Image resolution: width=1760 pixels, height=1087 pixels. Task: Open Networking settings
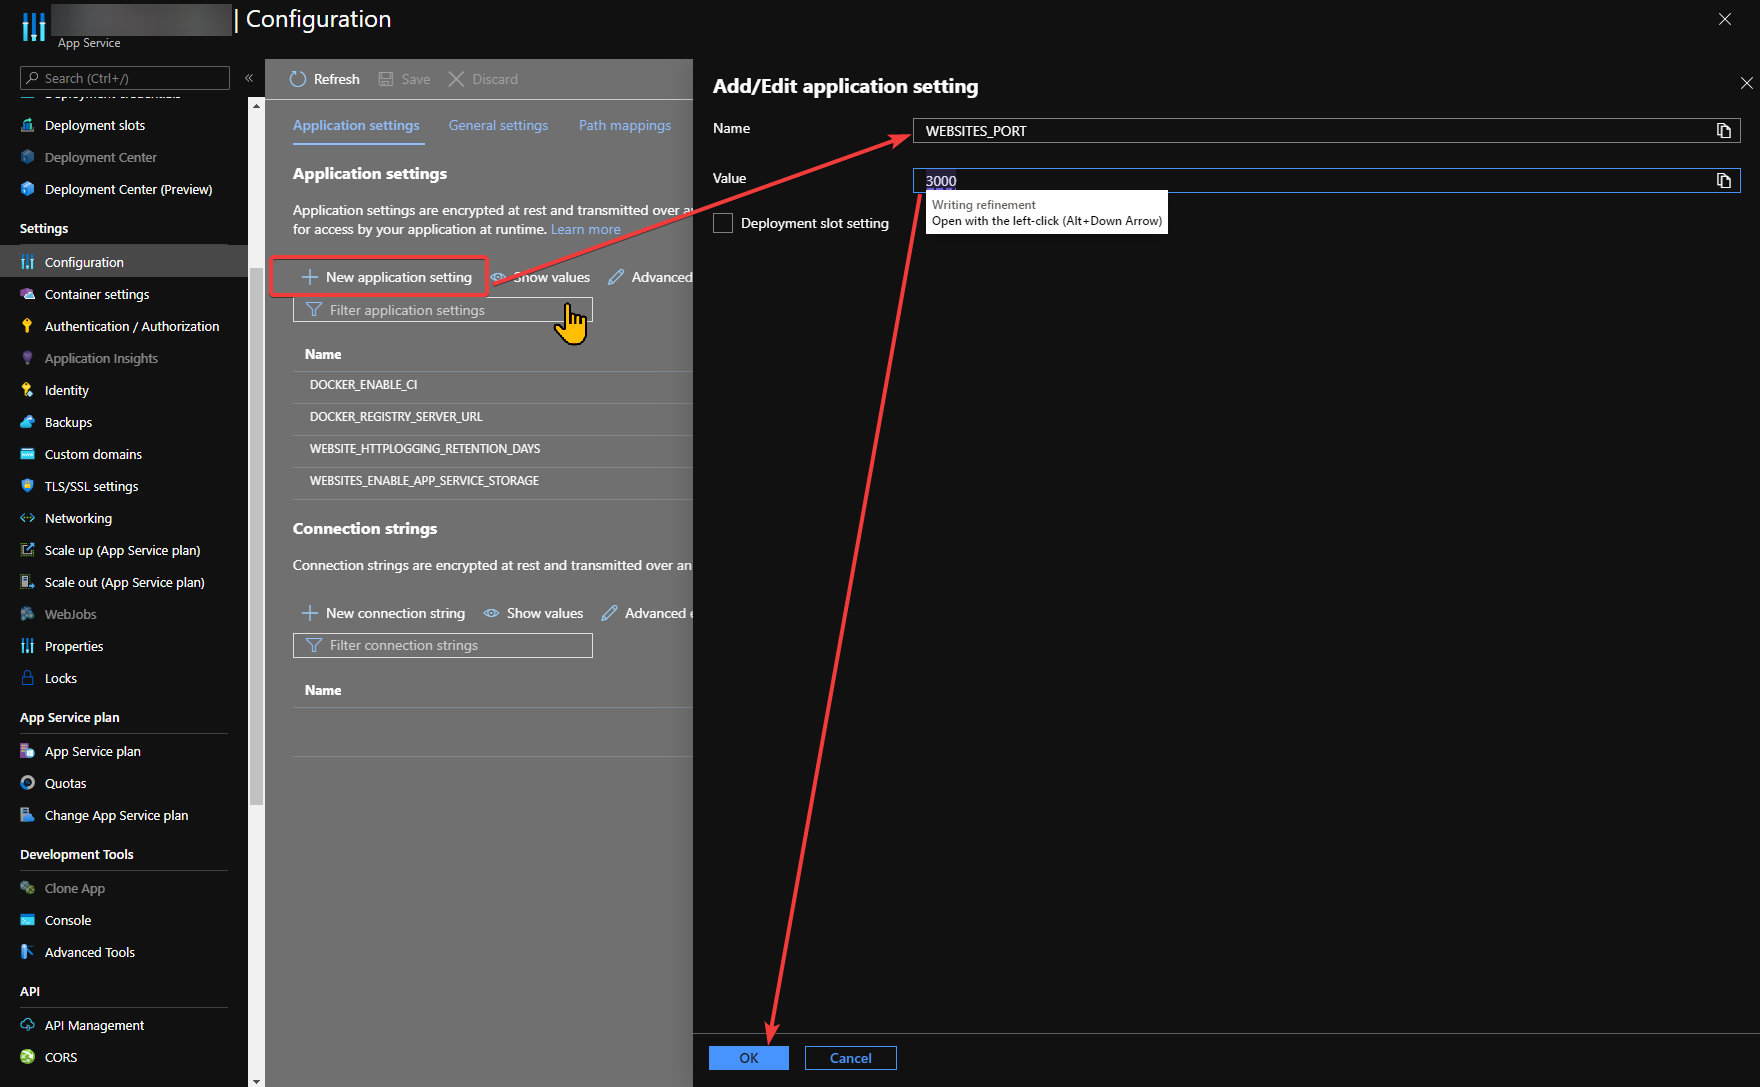[78, 518]
